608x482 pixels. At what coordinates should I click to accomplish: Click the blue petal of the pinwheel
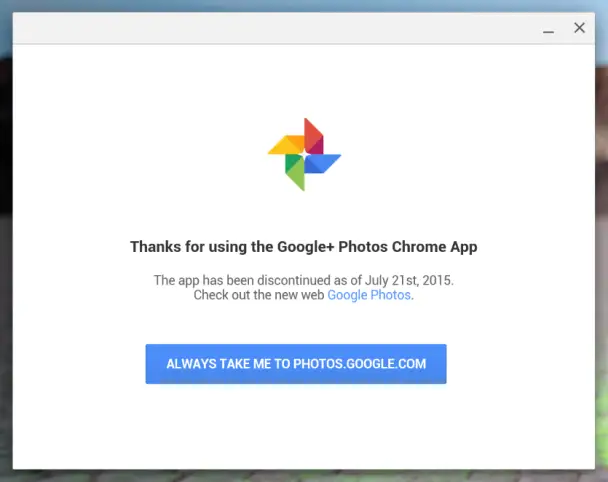point(323,163)
